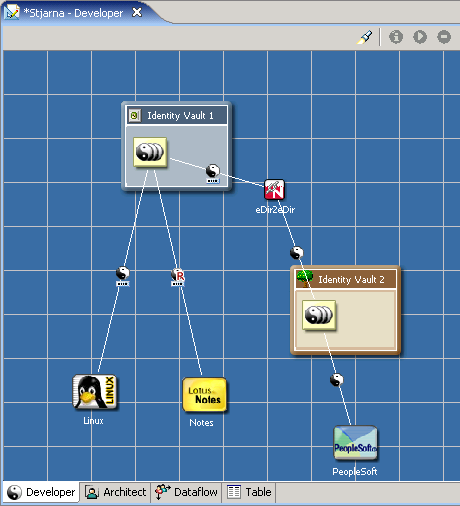Click the Identity Vault 1 title text

(180, 116)
